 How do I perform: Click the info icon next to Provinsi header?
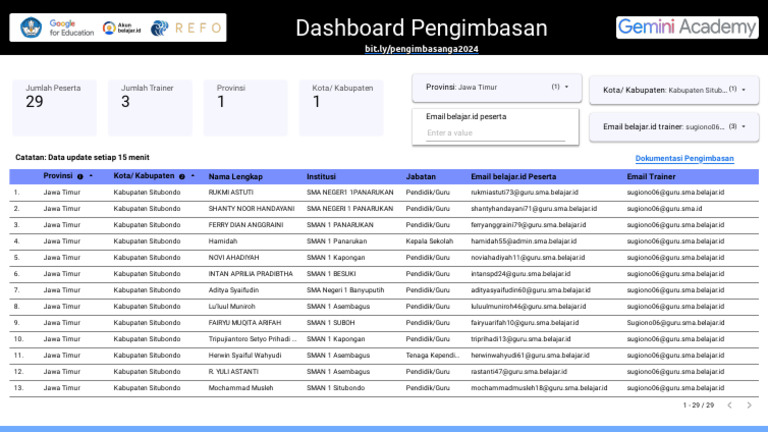click(80, 177)
